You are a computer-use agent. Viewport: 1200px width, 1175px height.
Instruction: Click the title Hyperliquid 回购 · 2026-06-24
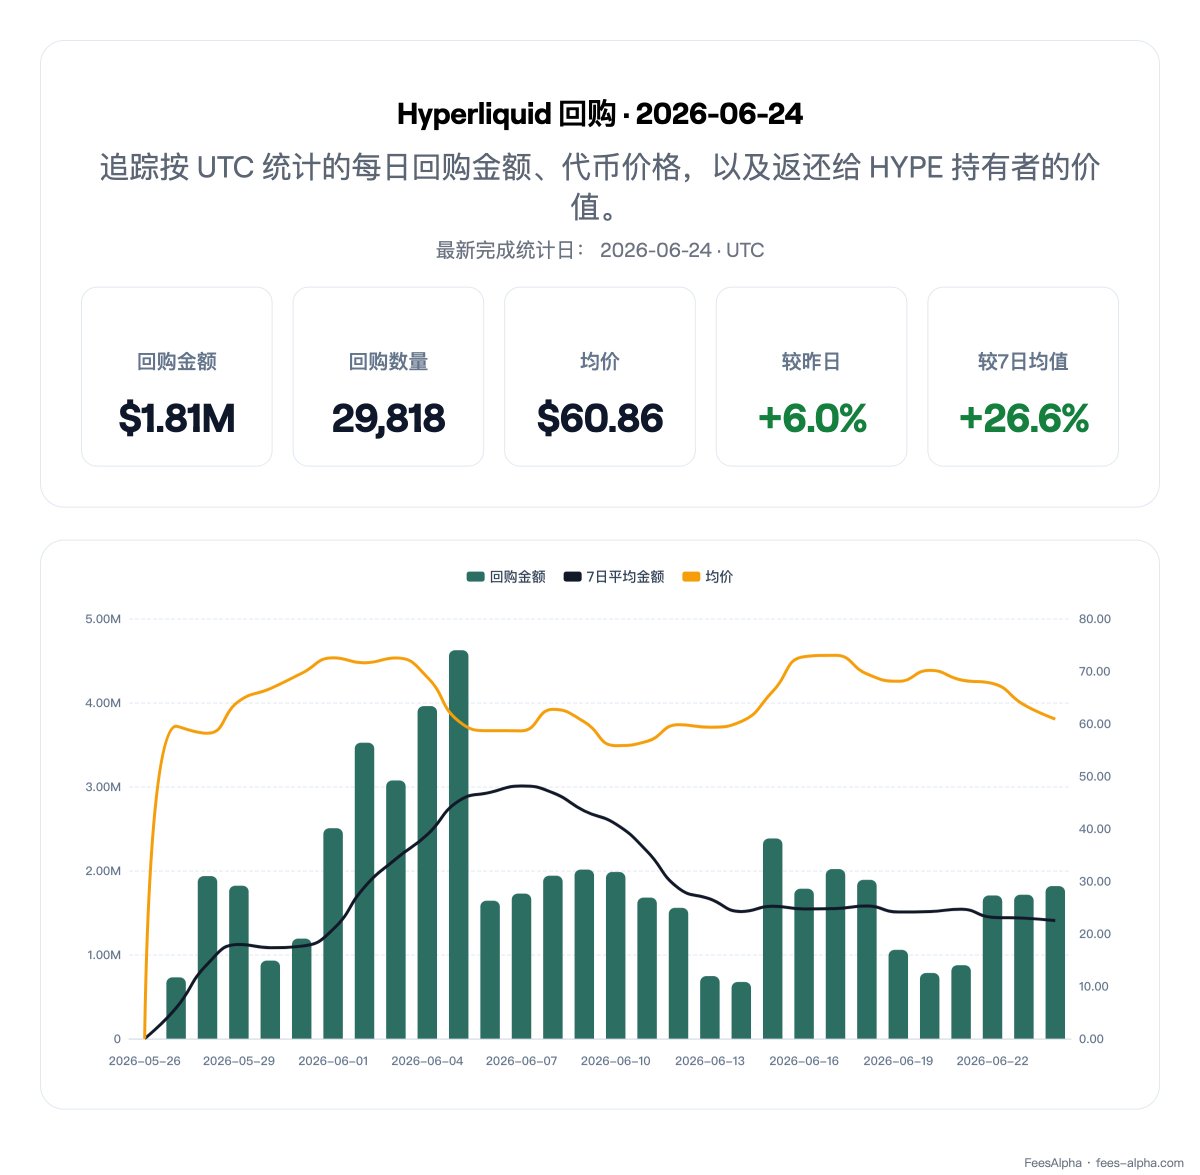(600, 114)
